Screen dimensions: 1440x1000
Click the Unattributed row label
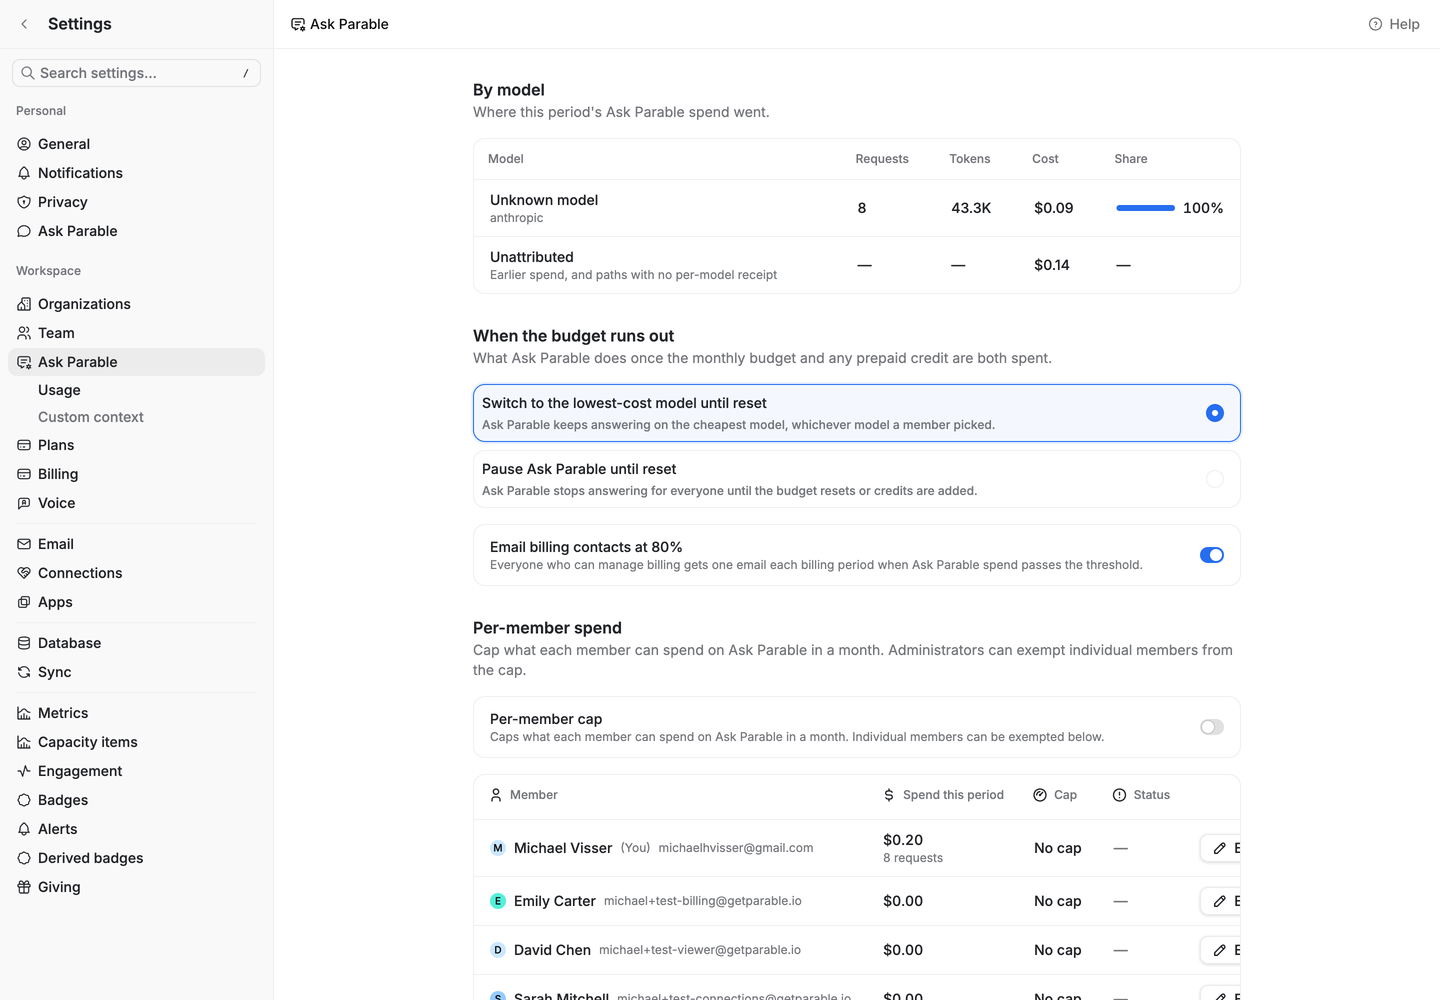(532, 257)
